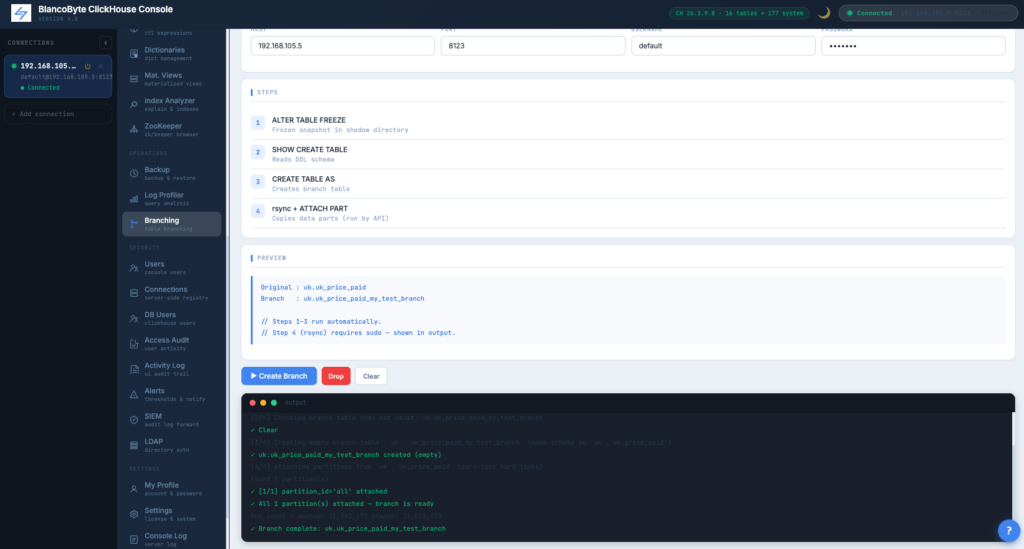The height and width of the screenshot is (549, 1024).
Task: Click the 'created (empty)' output line
Action: click(x=346, y=455)
